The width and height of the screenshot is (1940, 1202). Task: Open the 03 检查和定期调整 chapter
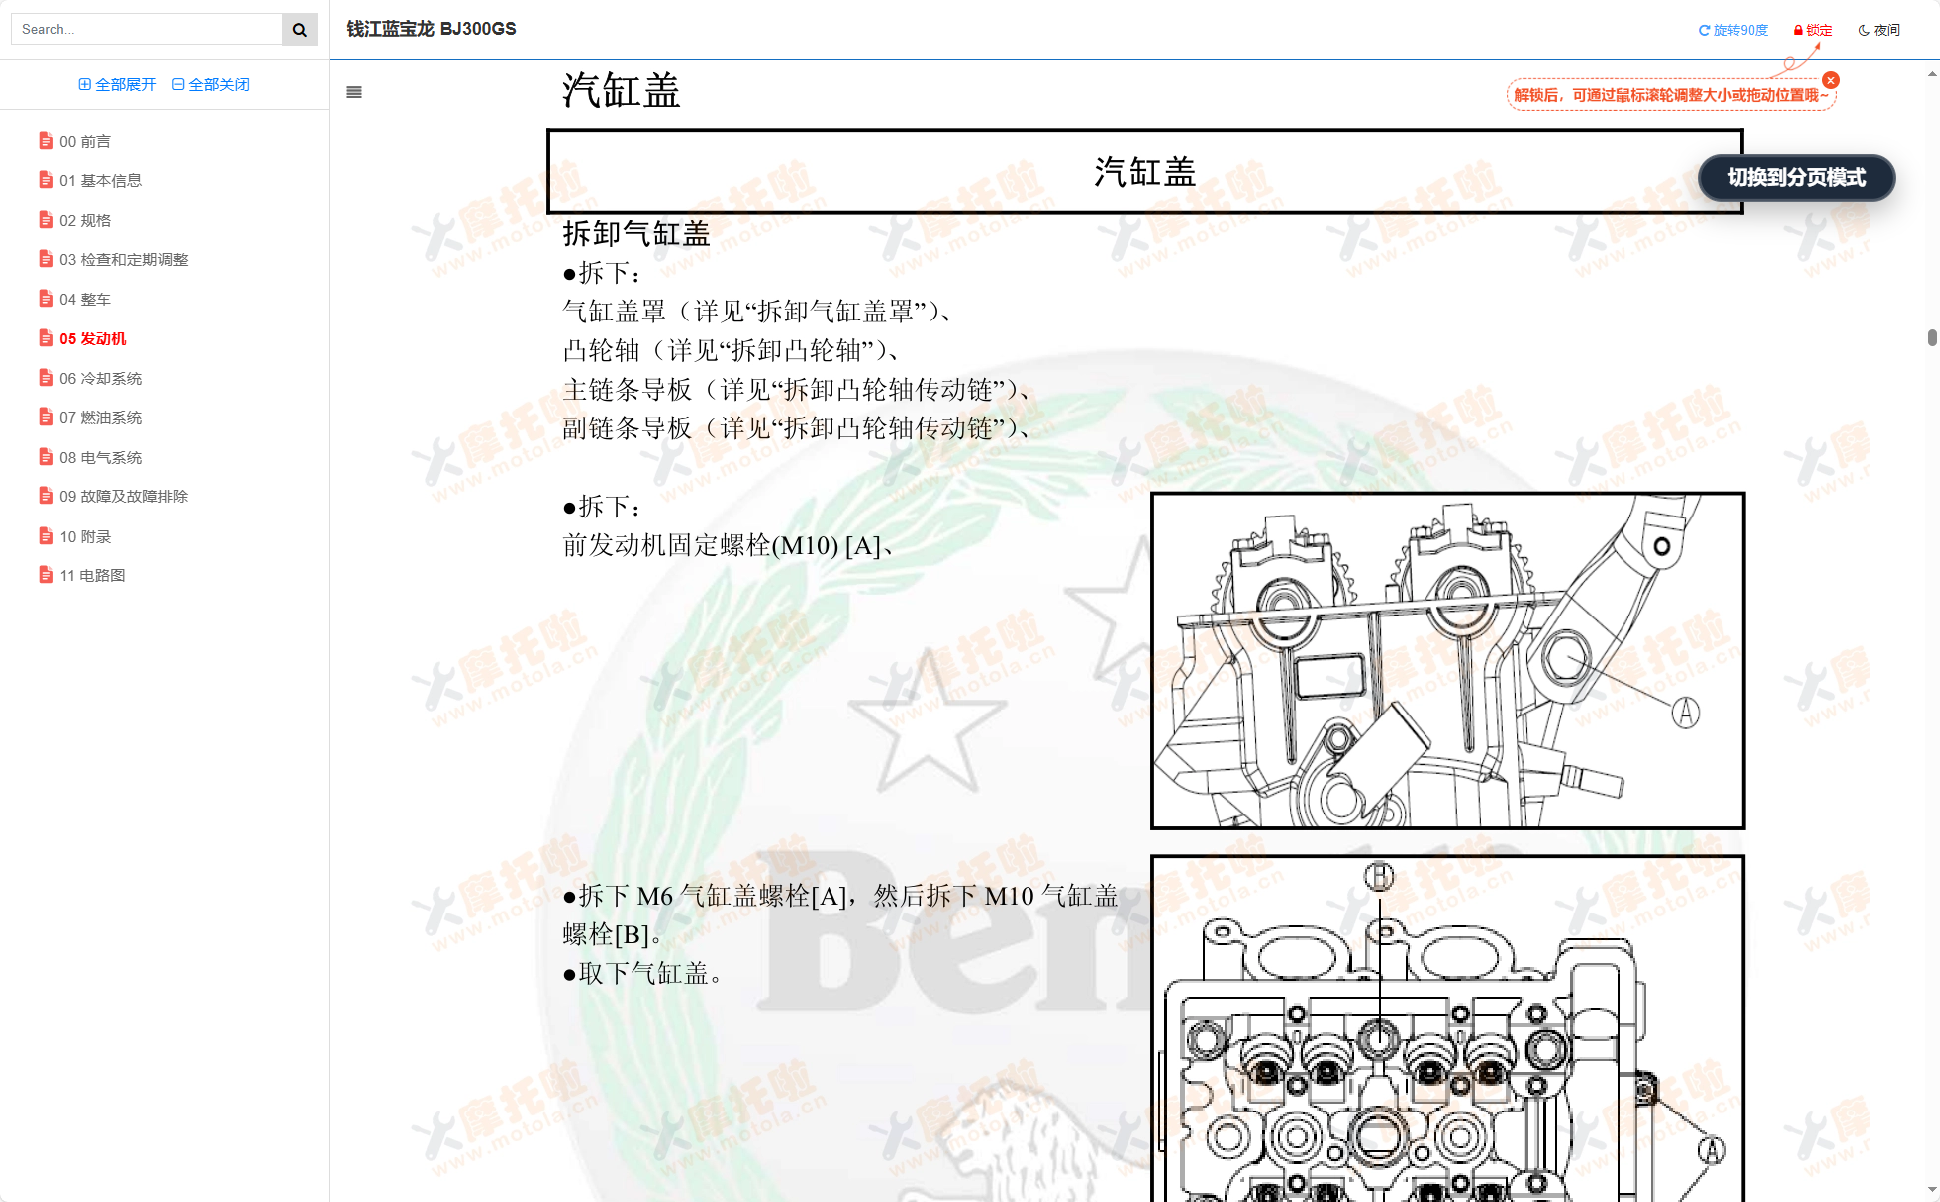click(x=123, y=258)
